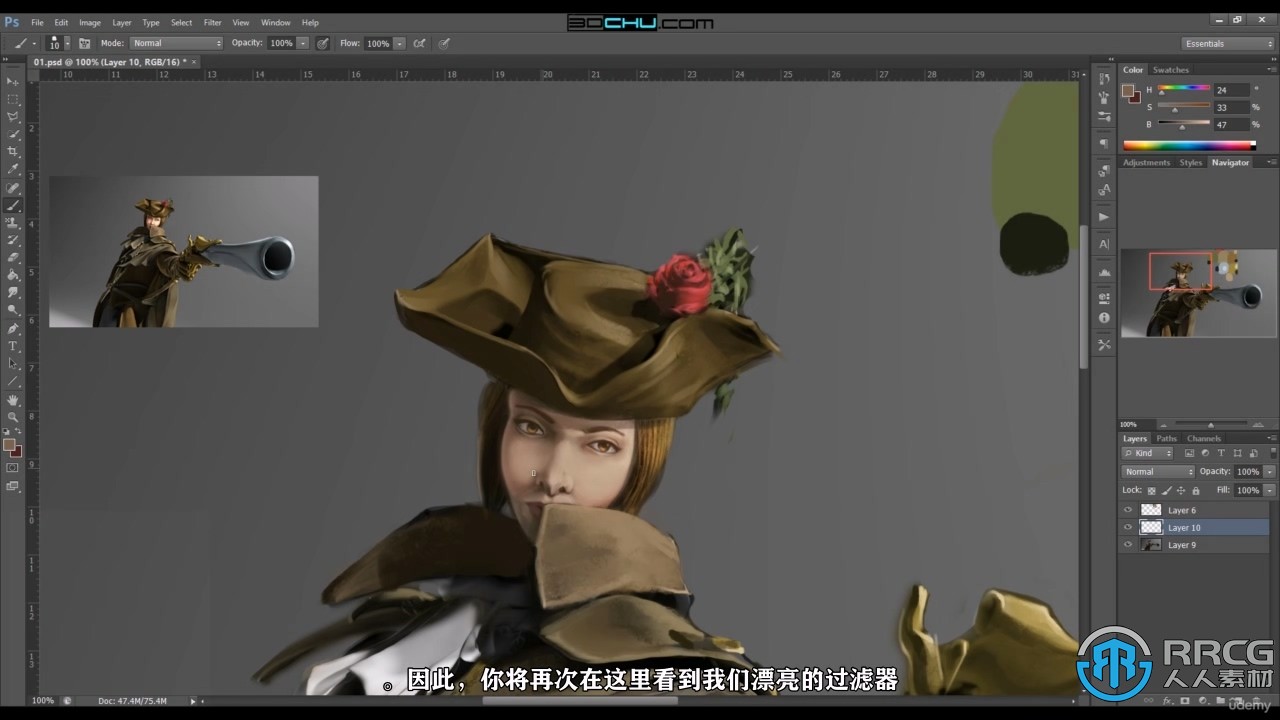Open the Actions panel play icon
The image size is (1280, 720).
click(x=1104, y=216)
